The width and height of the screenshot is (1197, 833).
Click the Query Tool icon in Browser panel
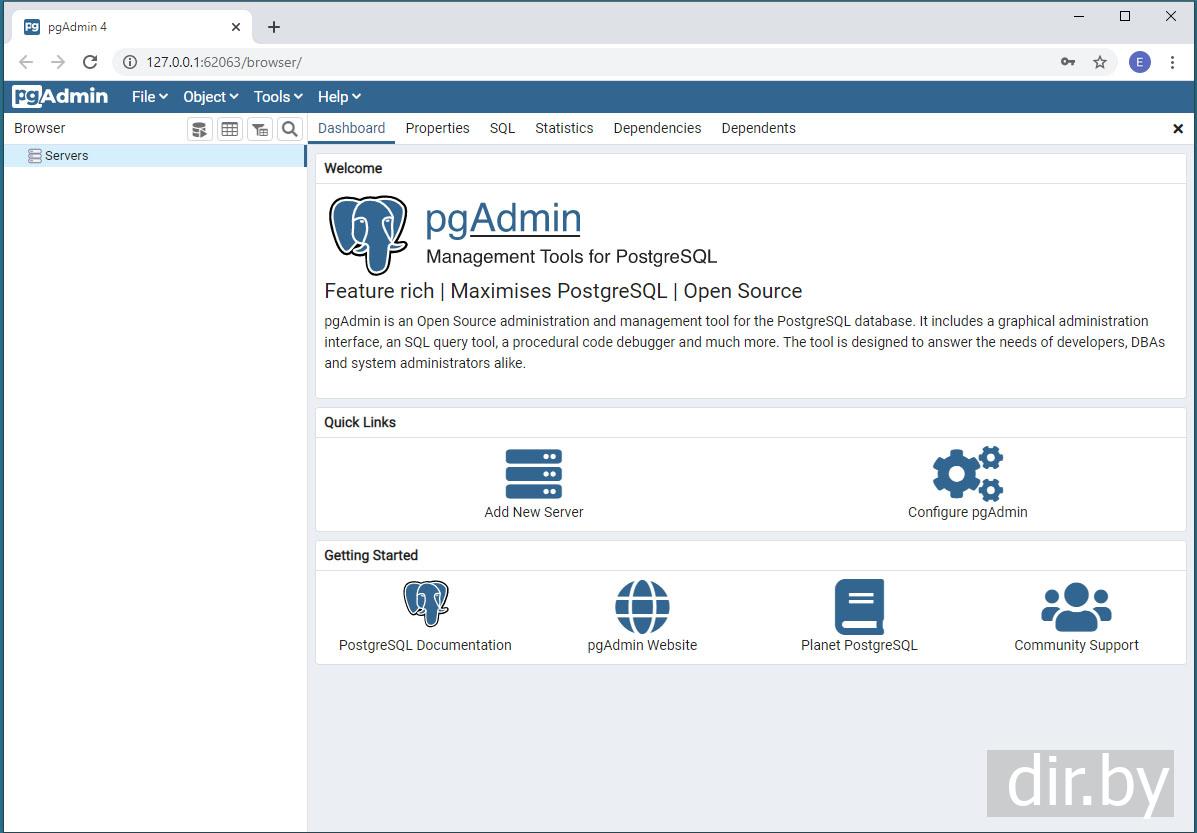click(200, 129)
